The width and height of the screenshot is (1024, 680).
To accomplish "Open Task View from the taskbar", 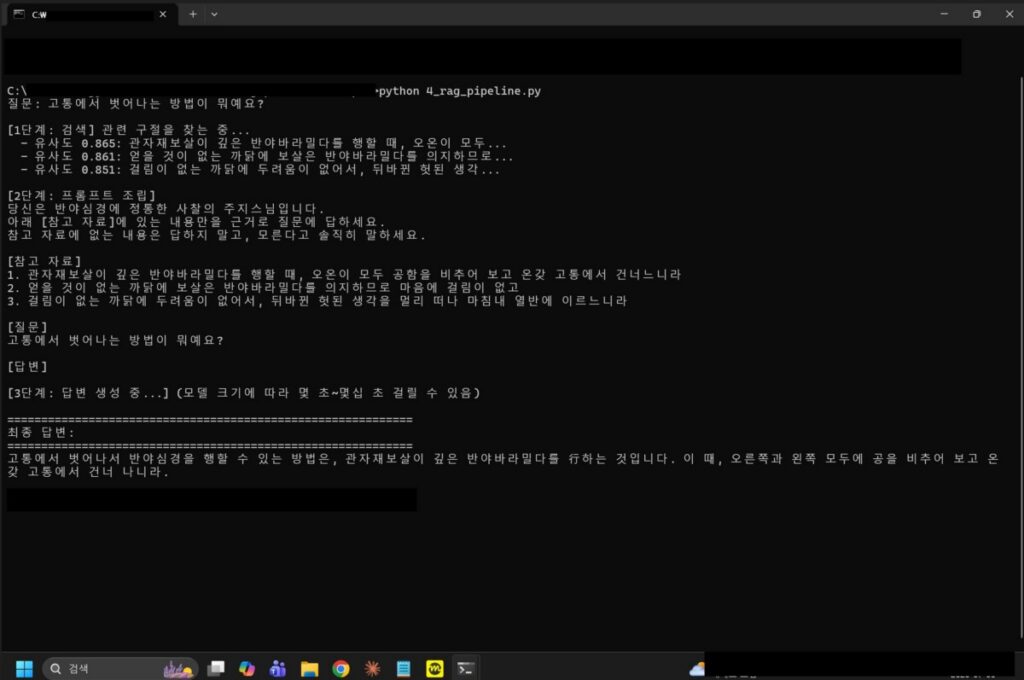I will (216, 668).
